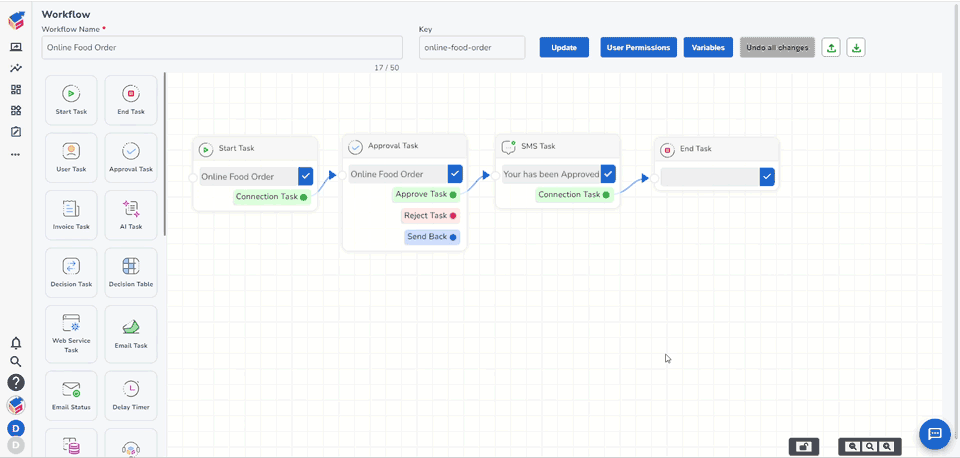Toggle the canvas lock button
Screen dimensions: 960x458
click(x=803, y=447)
